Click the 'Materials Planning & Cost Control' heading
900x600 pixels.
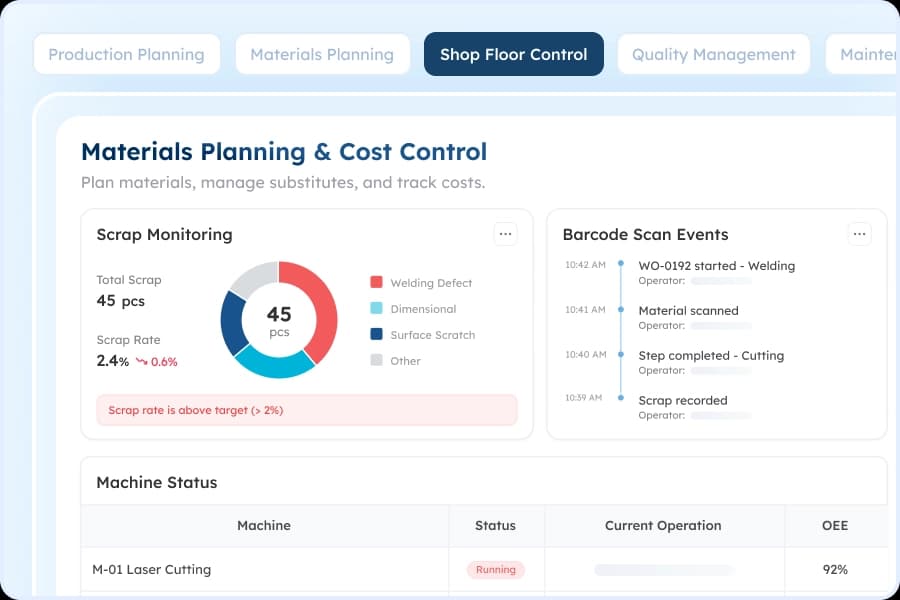pyautogui.click(x=284, y=152)
